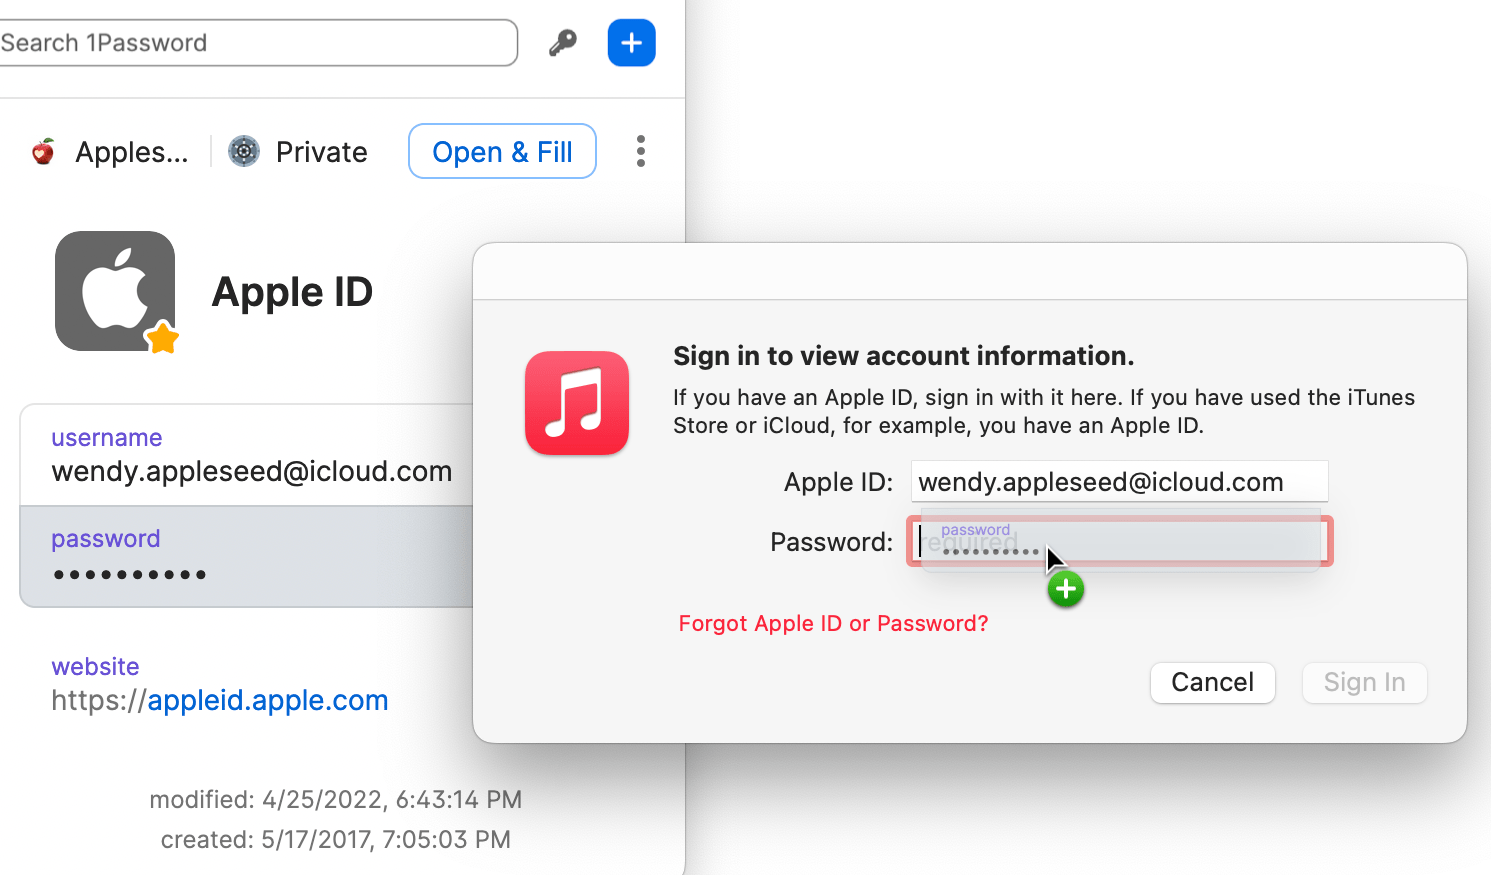Screen dimensions: 1491x875
Task: Save the login with the green plus icon
Action: pos(1065,589)
